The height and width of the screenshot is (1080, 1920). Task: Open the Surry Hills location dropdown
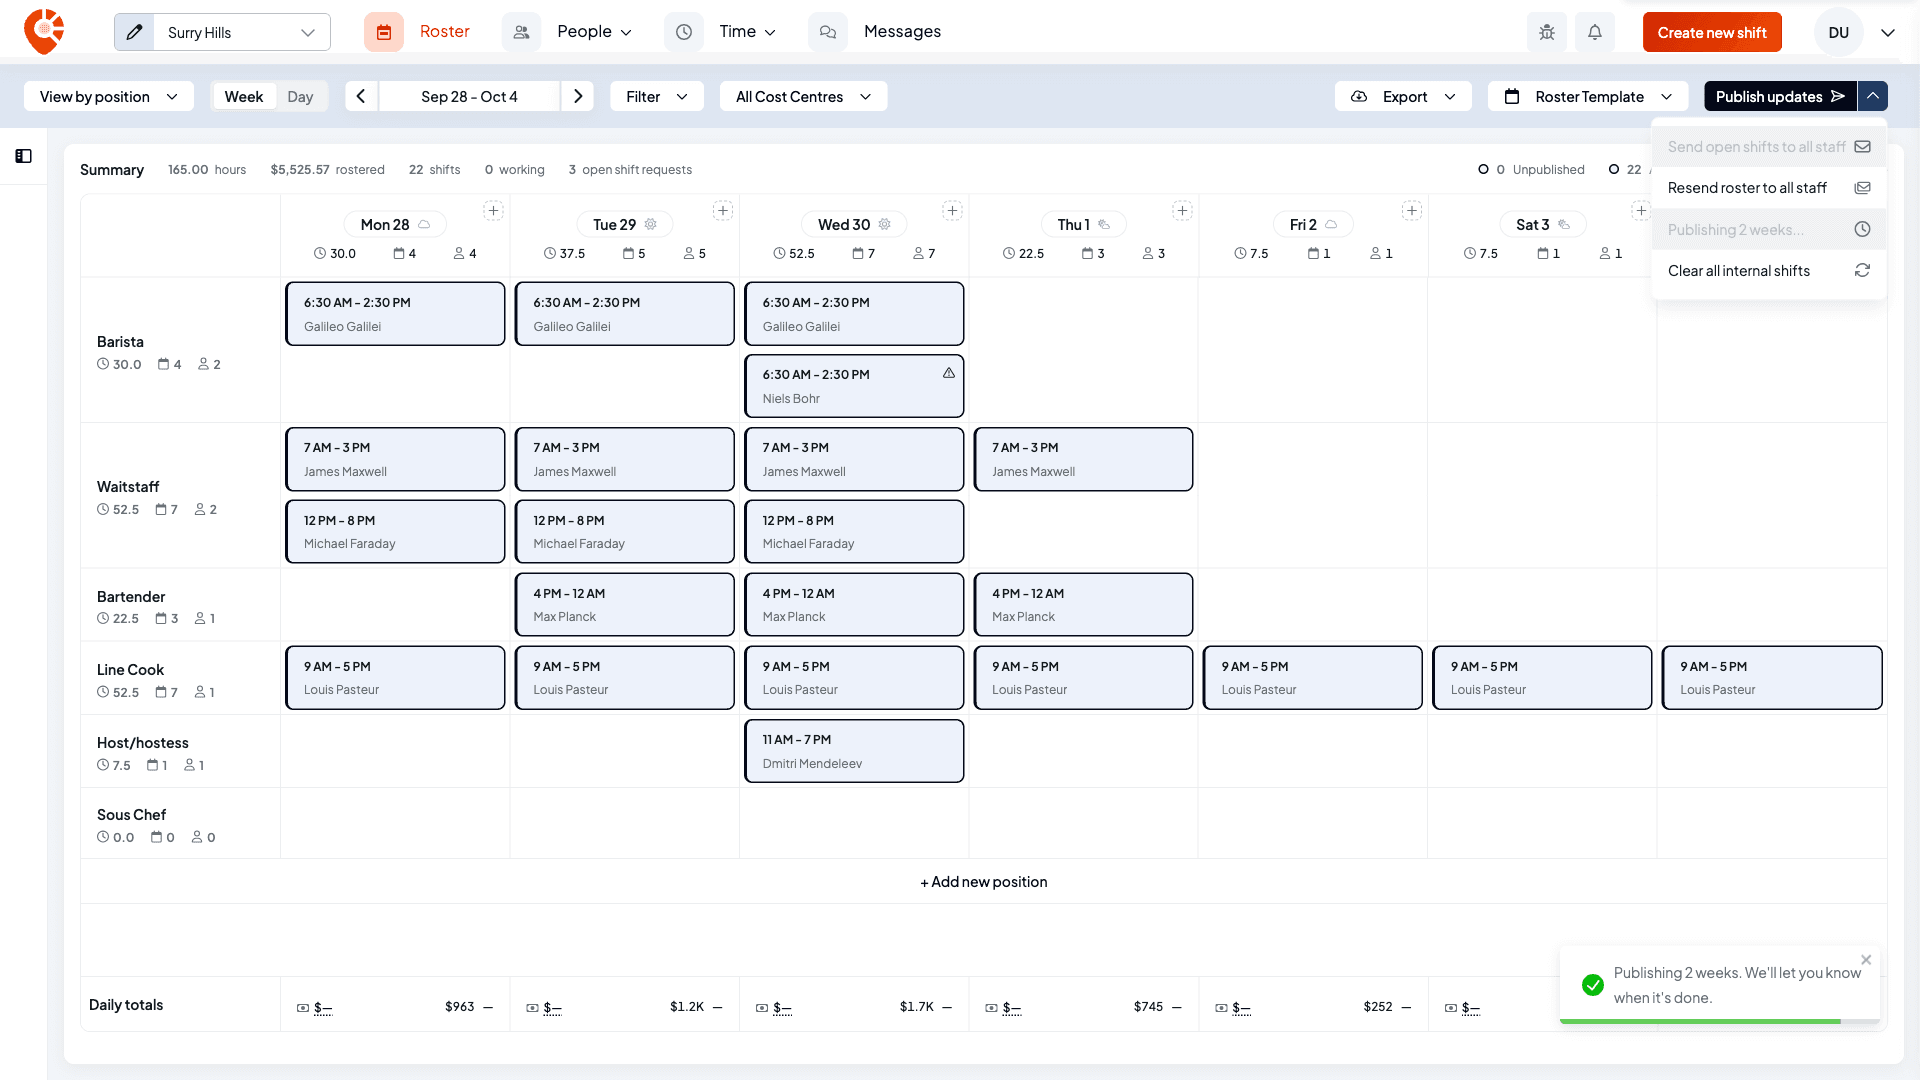[x=242, y=32]
